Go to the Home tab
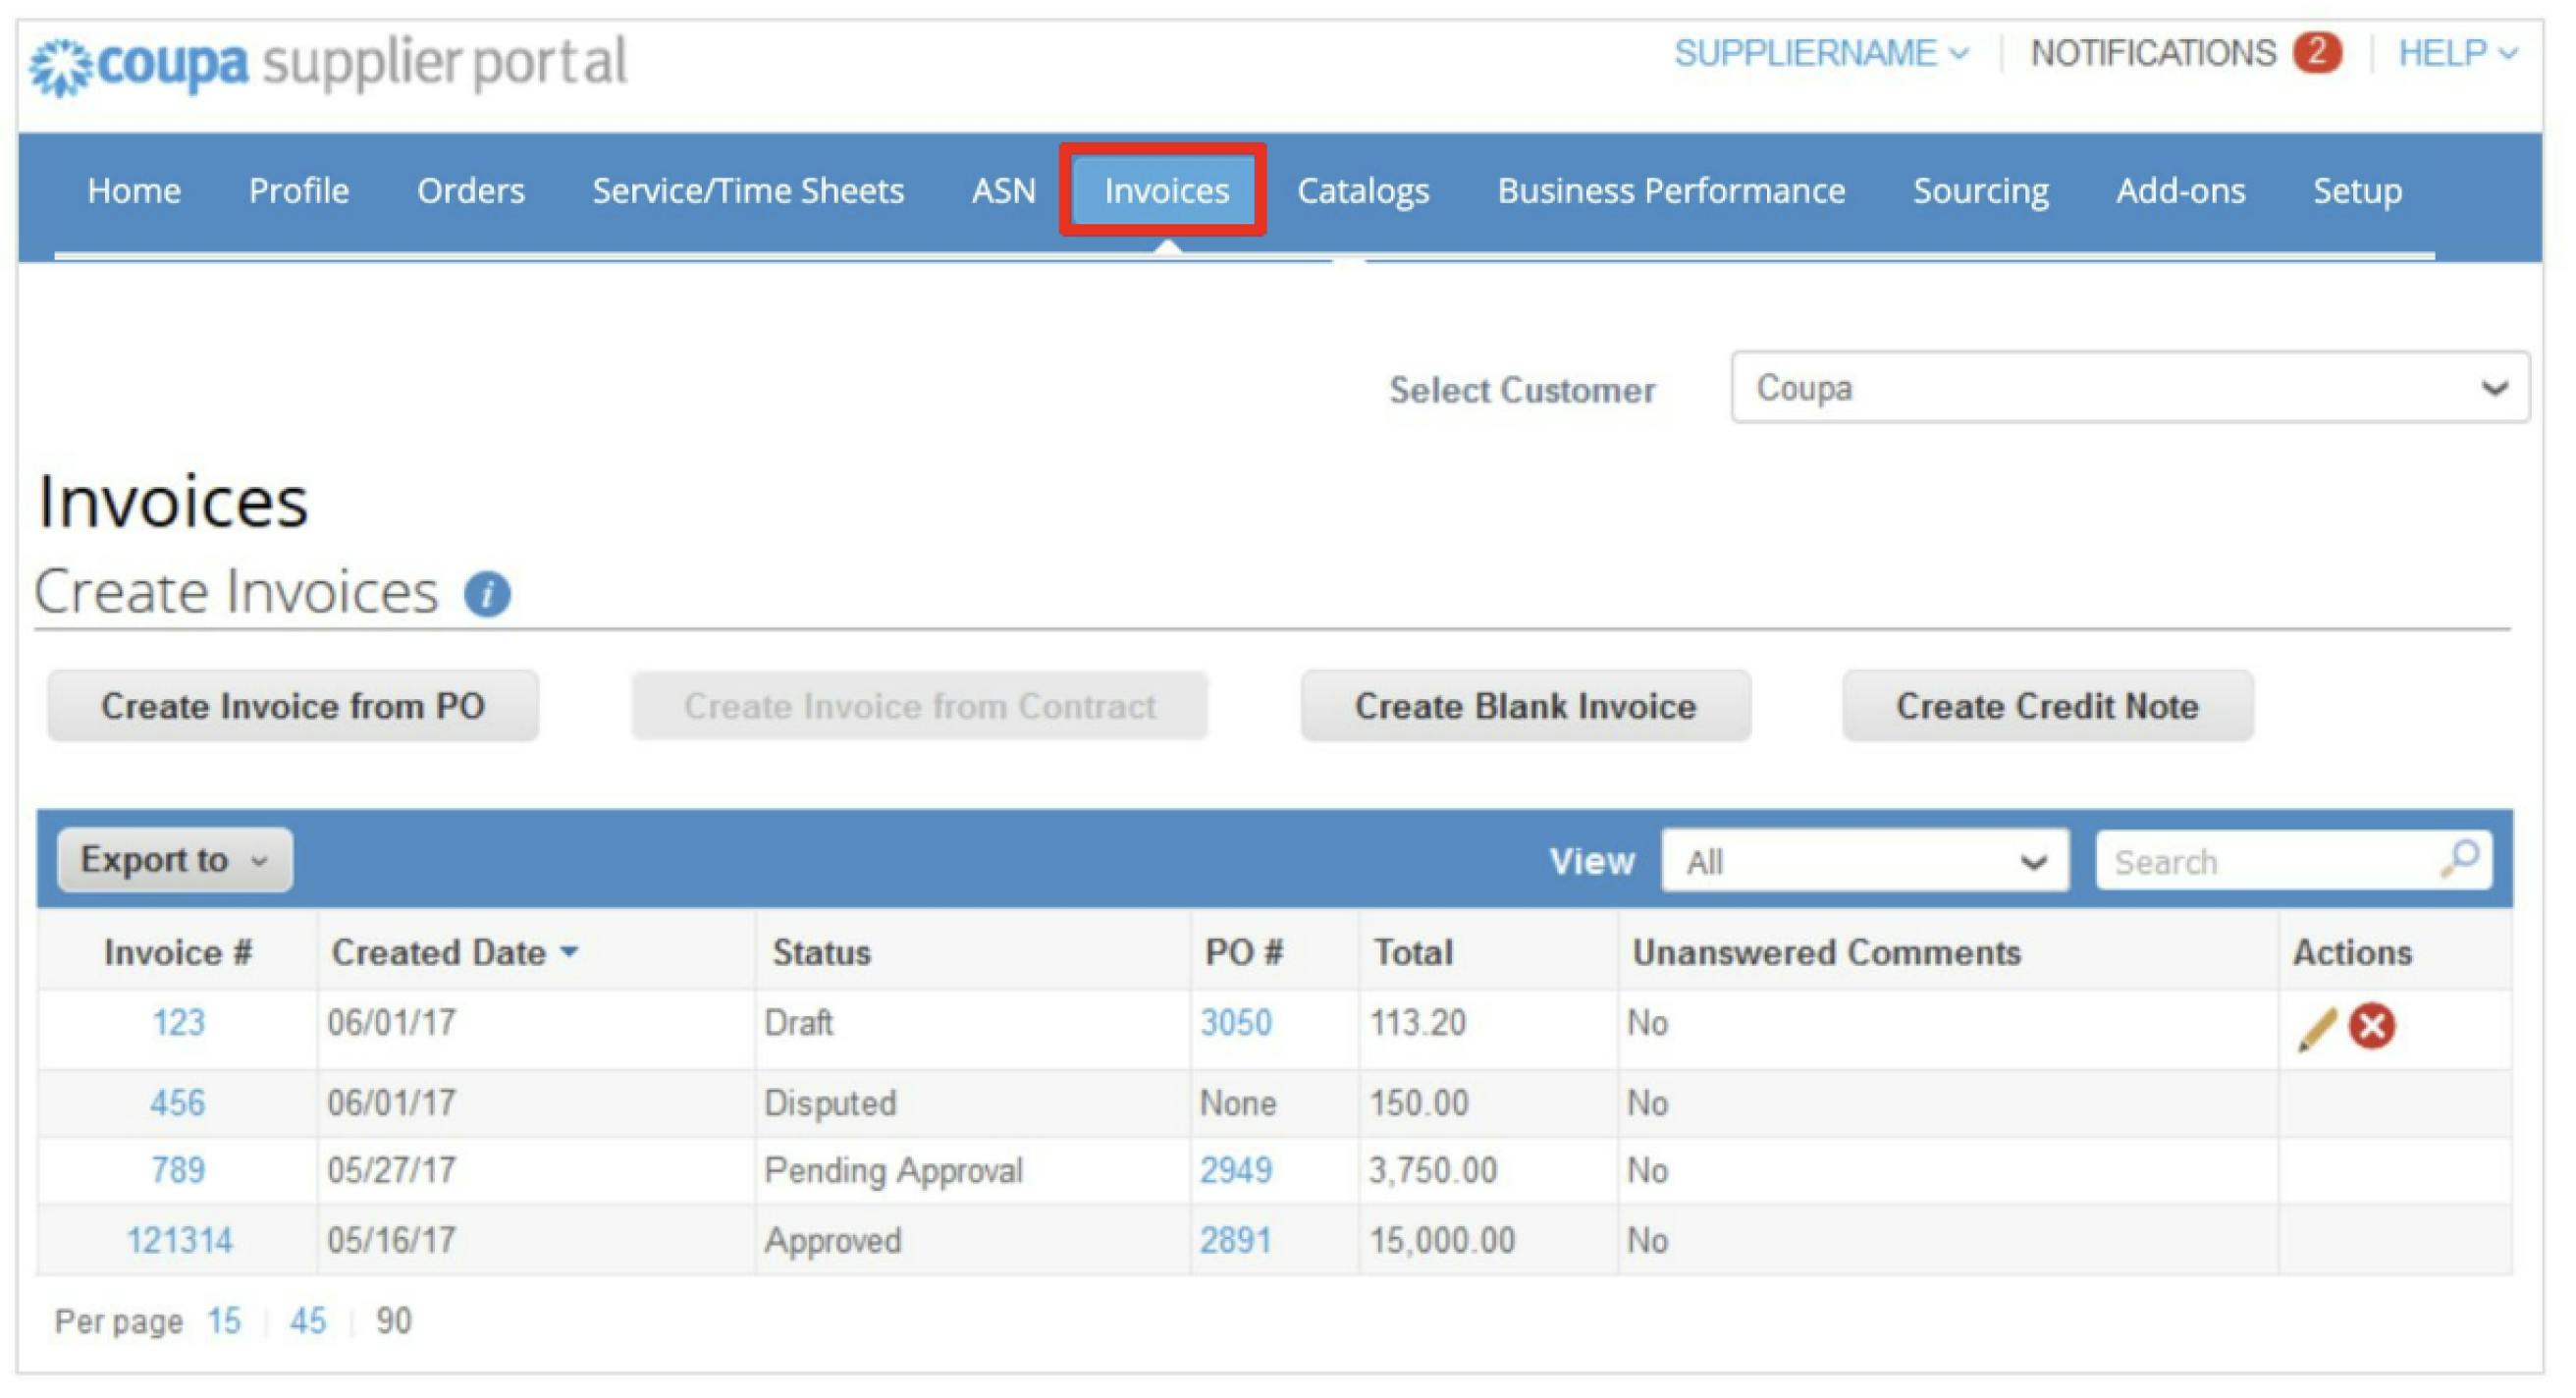 click(x=134, y=191)
